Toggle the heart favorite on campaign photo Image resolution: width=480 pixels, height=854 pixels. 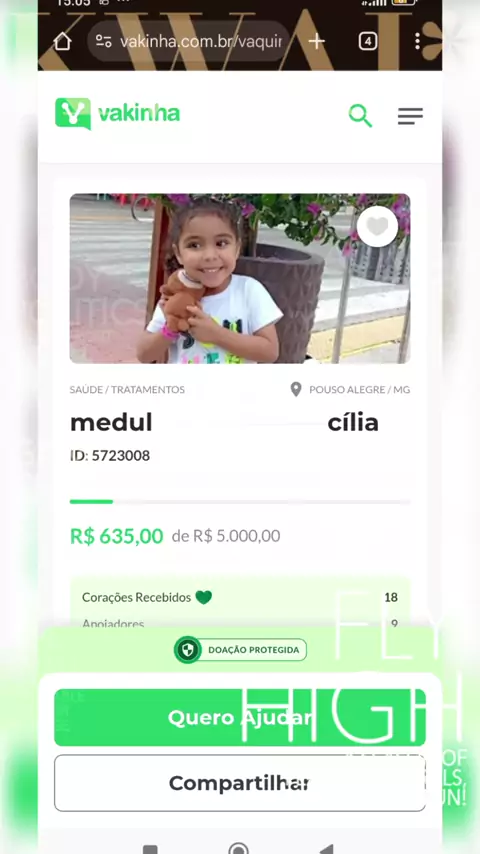378,226
